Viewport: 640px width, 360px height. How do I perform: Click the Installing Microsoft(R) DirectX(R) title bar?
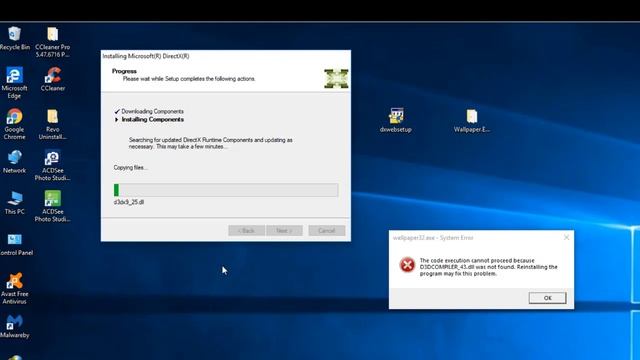click(226, 56)
